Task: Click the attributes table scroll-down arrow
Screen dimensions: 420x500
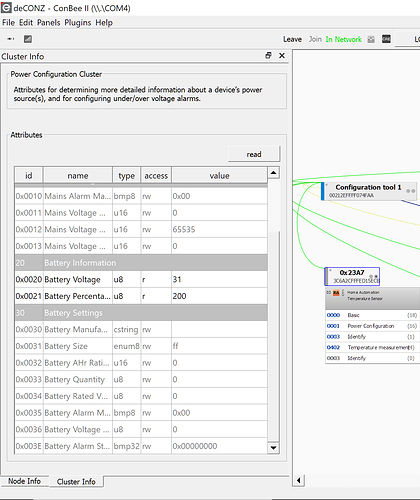Action: (x=273, y=448)
